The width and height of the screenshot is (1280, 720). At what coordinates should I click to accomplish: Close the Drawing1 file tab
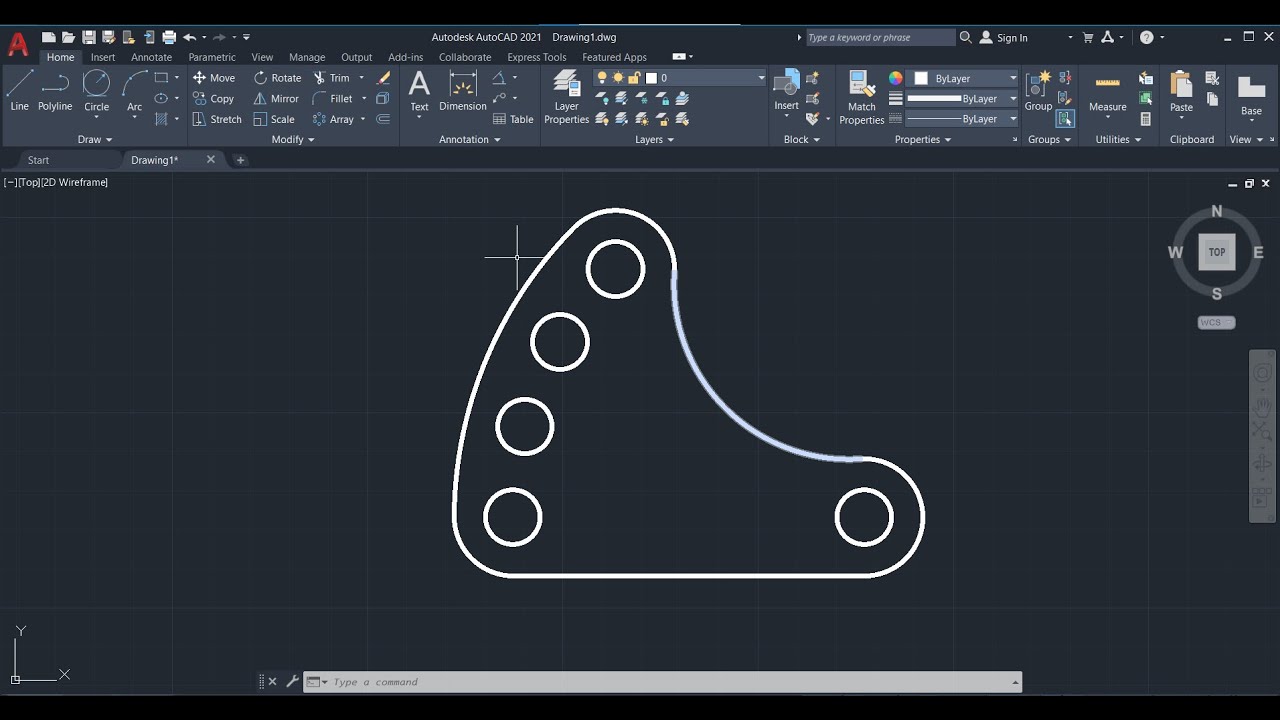(211, 160)
